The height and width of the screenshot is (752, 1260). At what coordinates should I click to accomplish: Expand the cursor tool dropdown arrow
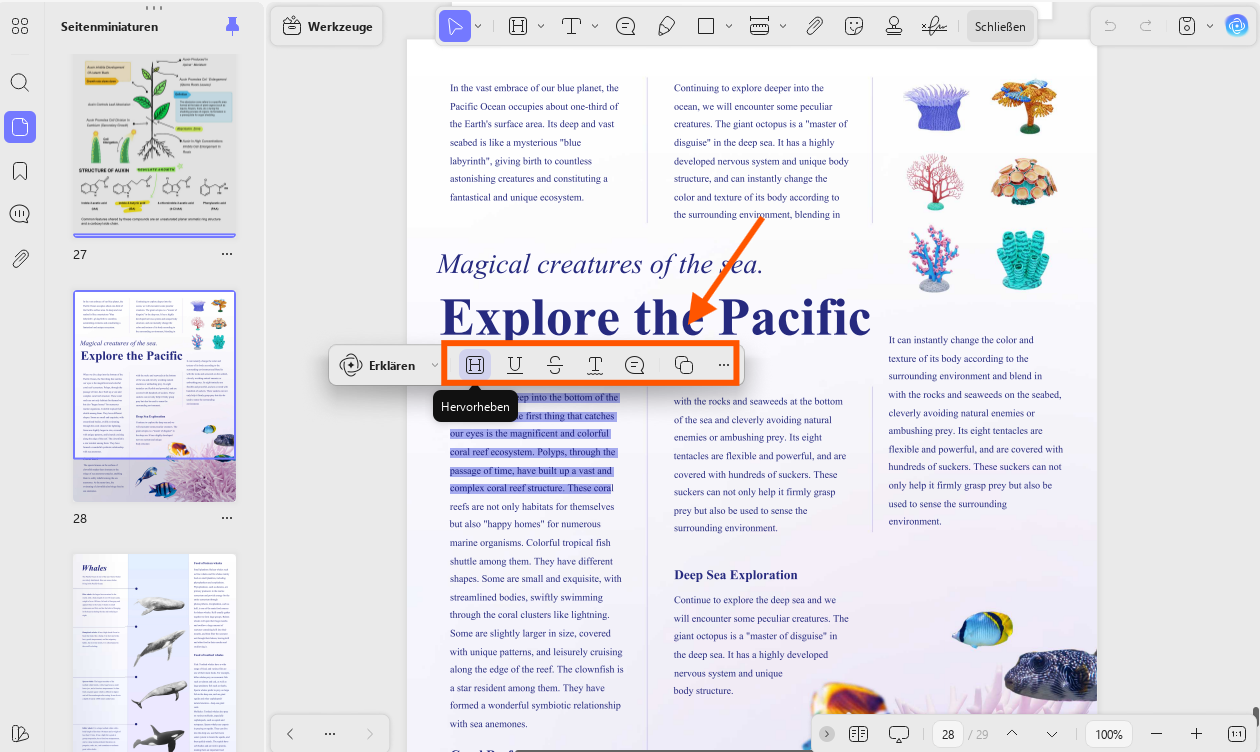point(478,27)
